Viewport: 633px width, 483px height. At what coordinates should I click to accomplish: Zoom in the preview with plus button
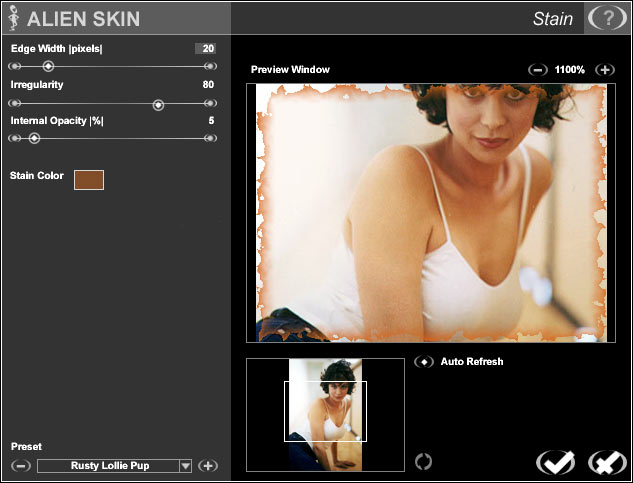click(x=605, y=70)
